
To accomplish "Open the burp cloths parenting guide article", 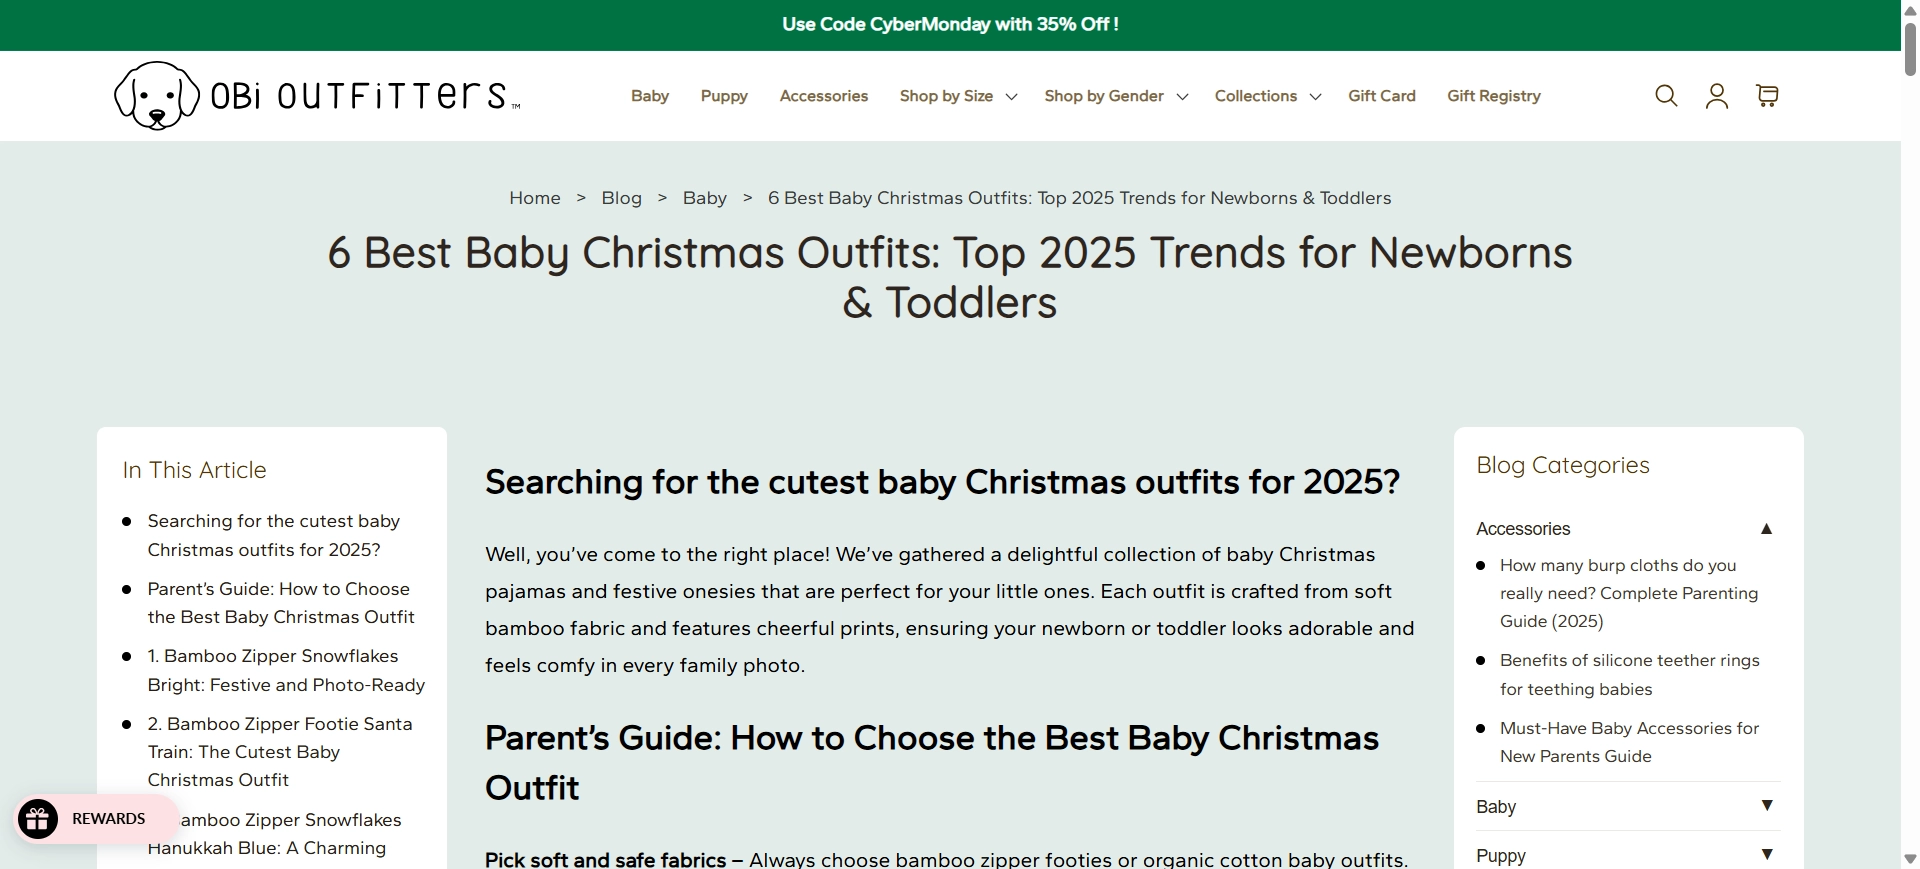I will pyautogui.click(x=1628, y=593).
